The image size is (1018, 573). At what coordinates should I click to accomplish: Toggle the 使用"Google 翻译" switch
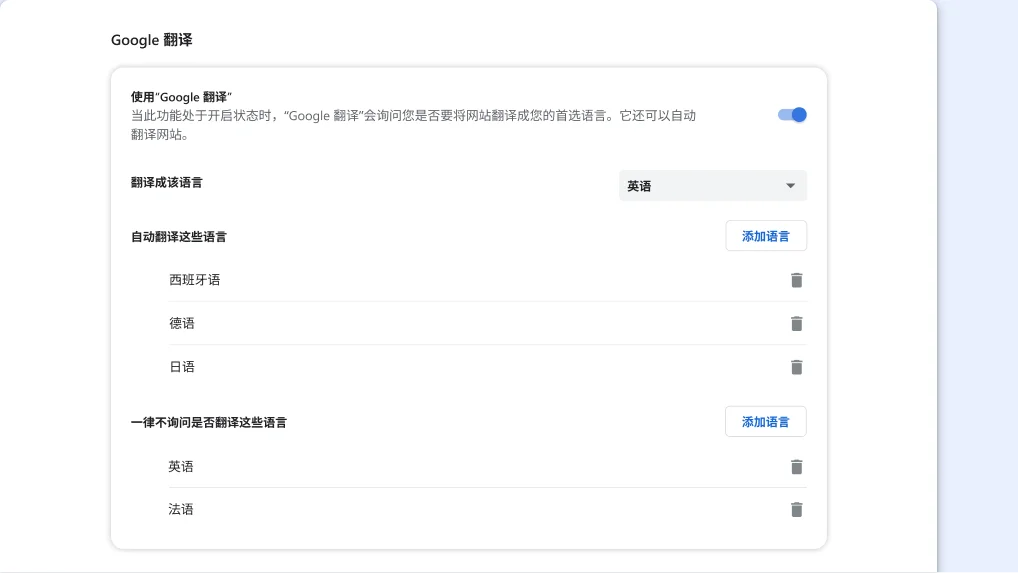(x=792, y=115)
